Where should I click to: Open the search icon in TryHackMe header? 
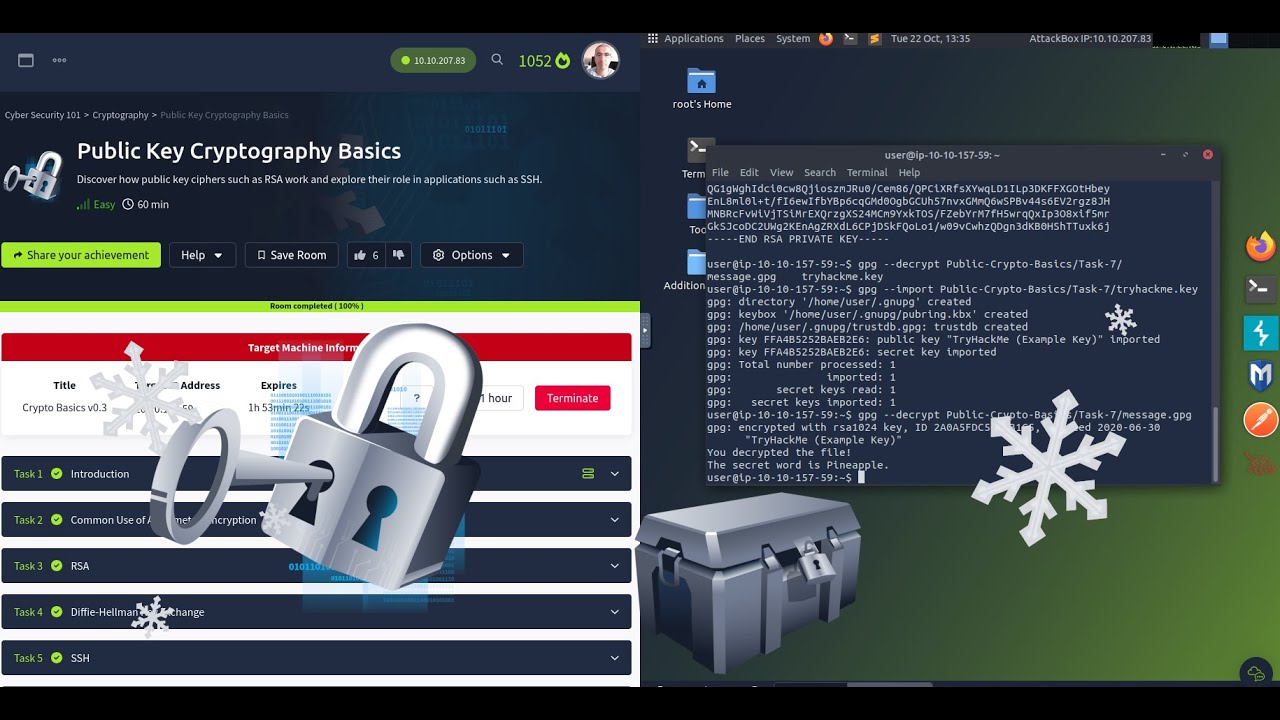tap(497, 60)
